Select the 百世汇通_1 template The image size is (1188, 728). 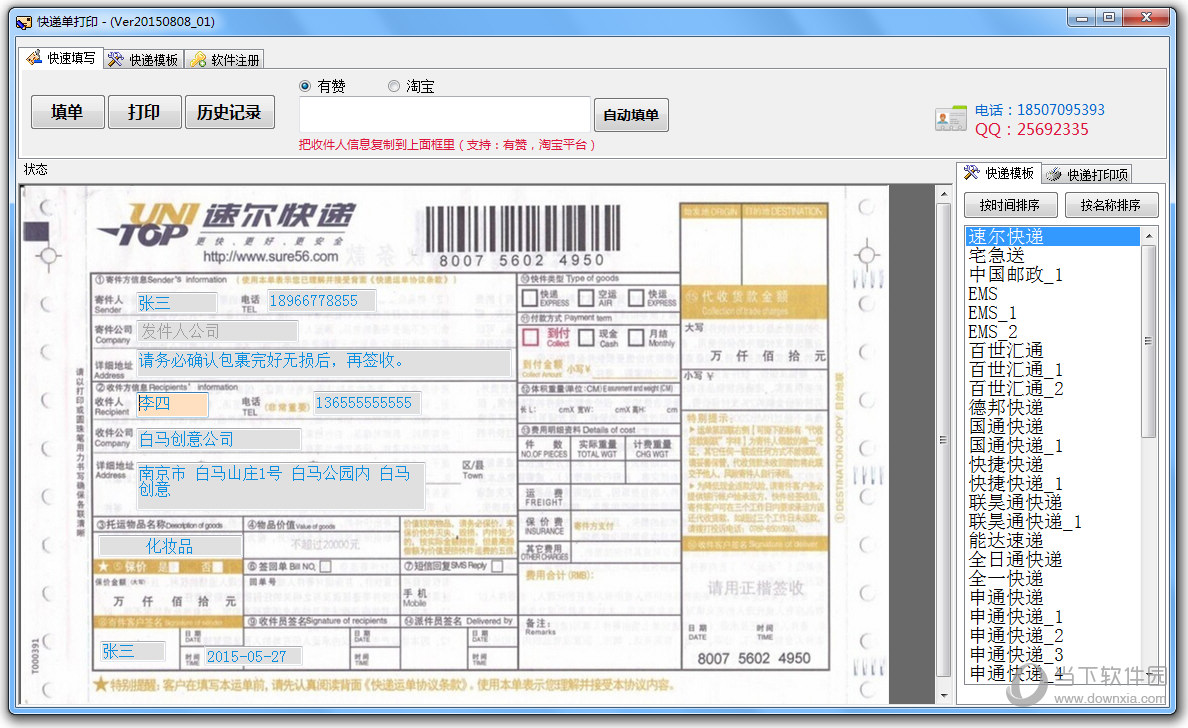coord(1052,370)
